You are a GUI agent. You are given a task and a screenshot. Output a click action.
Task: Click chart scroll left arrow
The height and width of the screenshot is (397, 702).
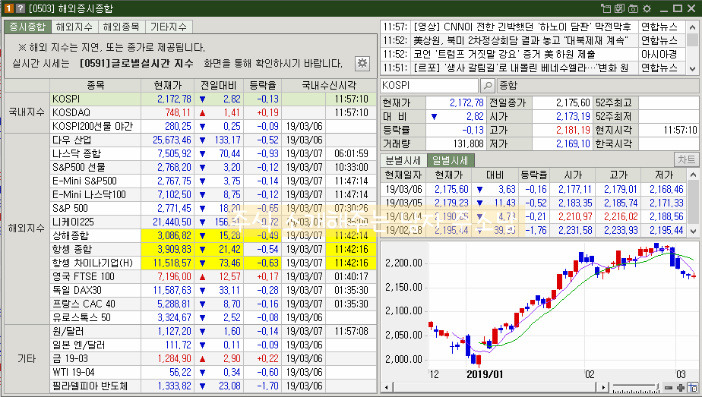pyautogui.click(x=387, y=388)
